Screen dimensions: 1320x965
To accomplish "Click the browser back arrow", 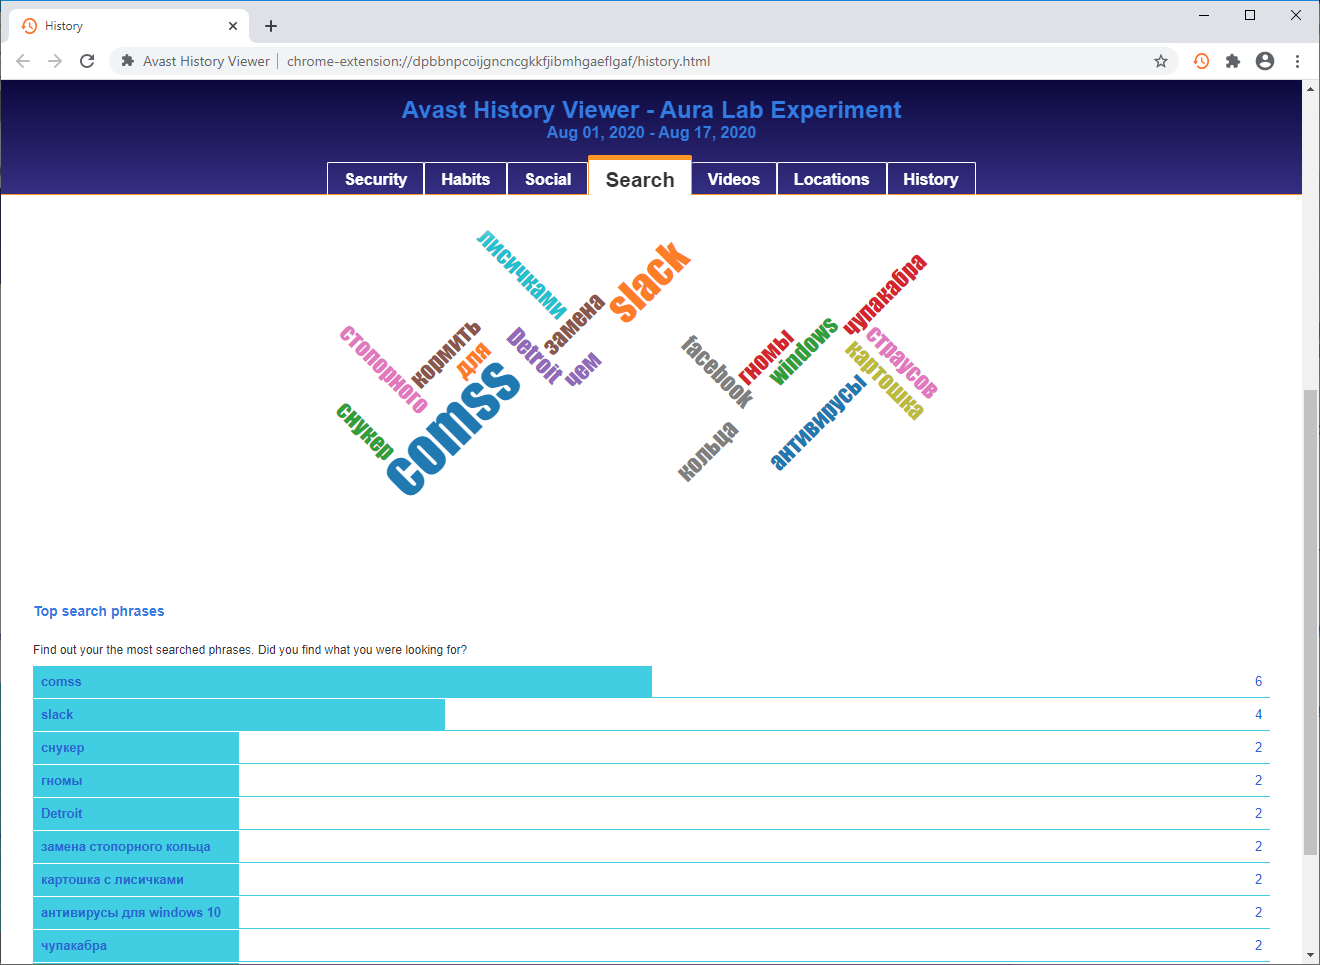I will 23,61.
